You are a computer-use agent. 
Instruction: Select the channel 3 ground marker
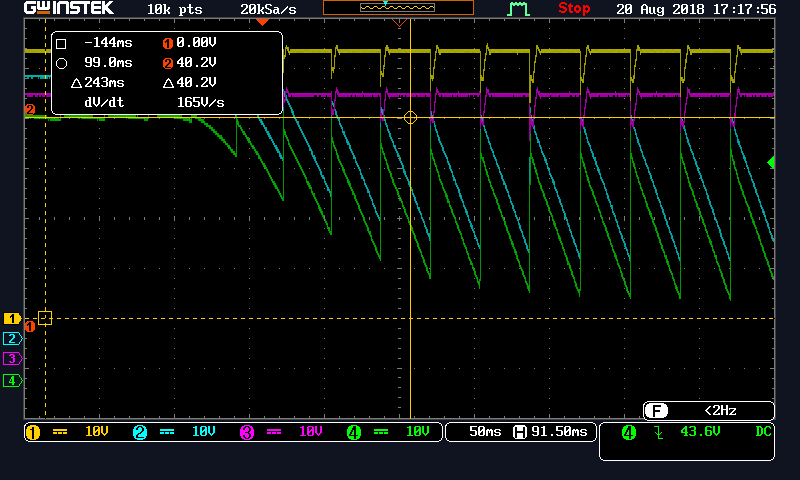tap(12, 359)
